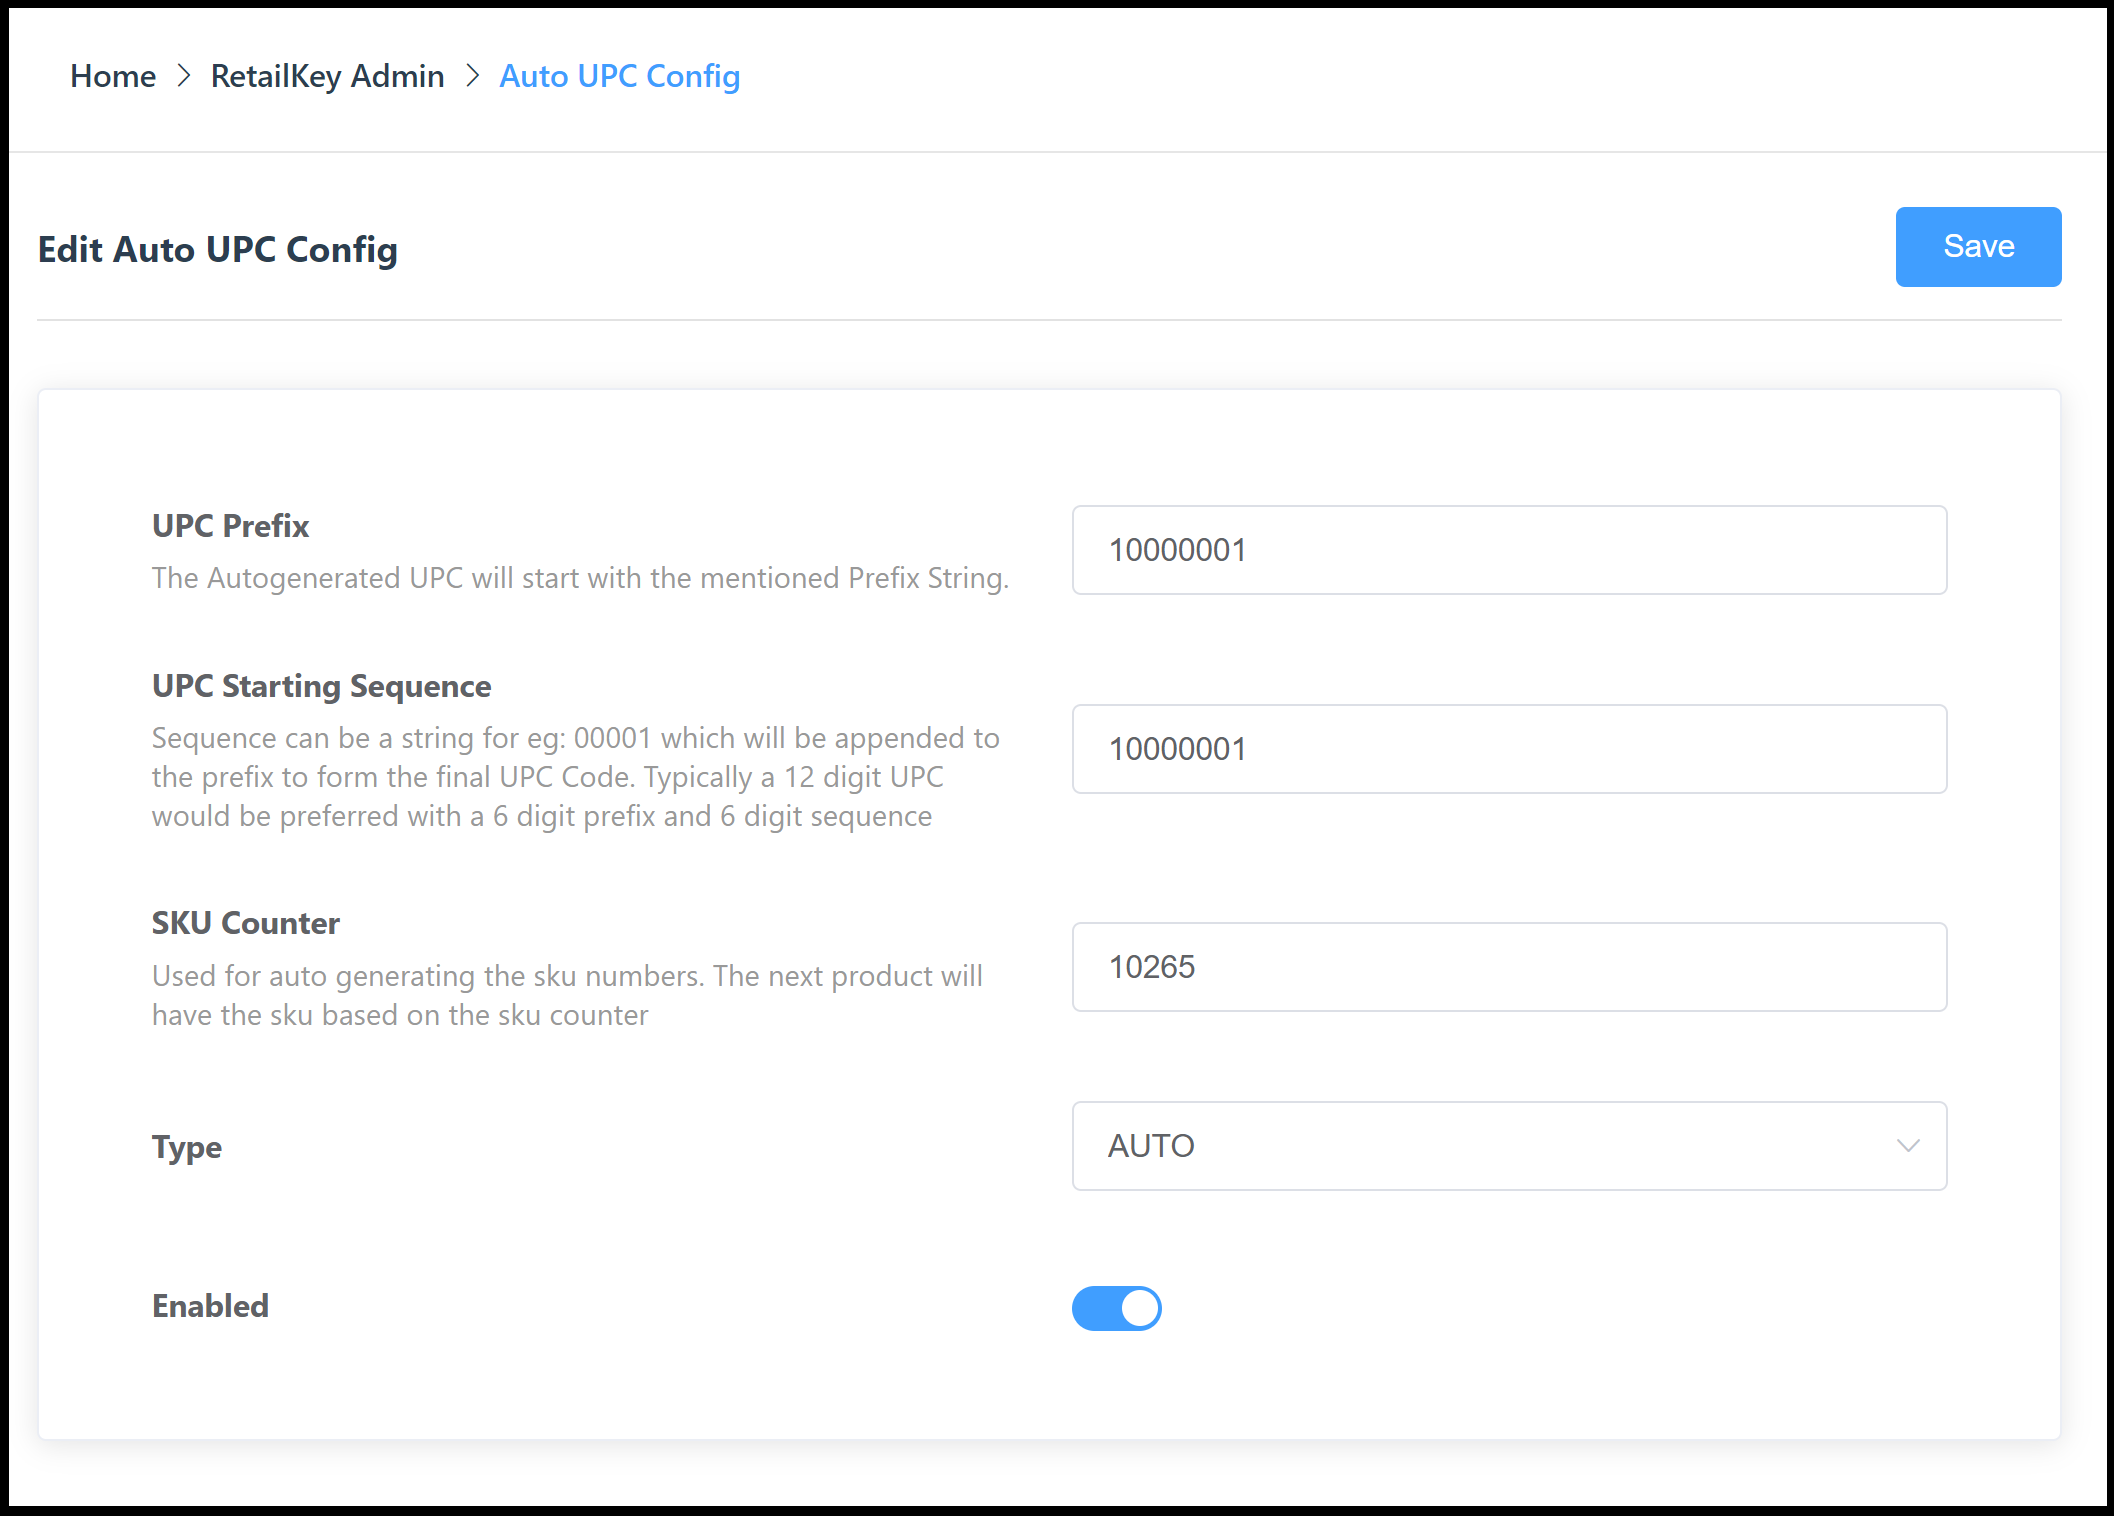Click the Save button
Screen dimensions: 2114x1520
pyautogui.click(x=1977, y=246)
